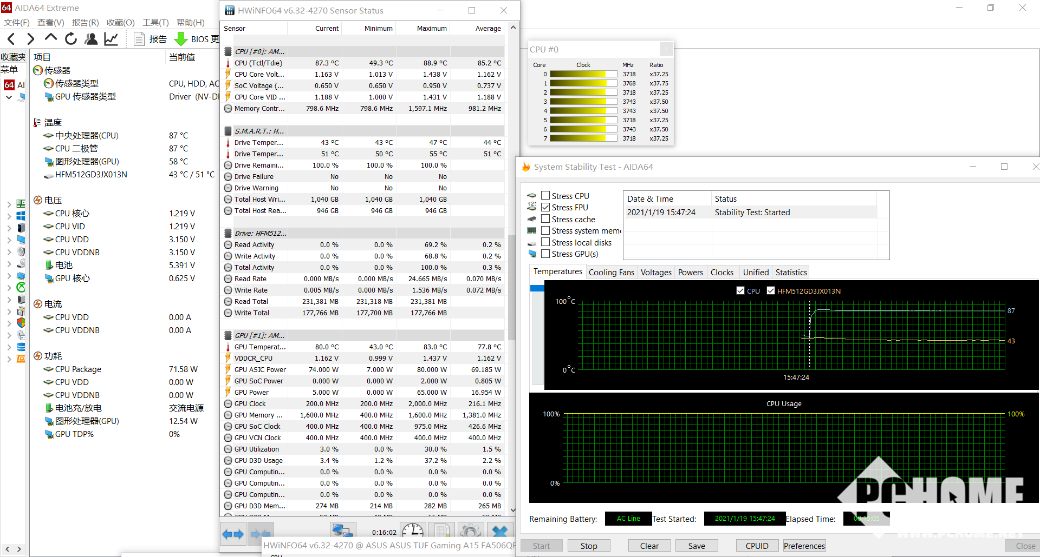Switch to the Clocks tab
1040x557 pixels.
point(722,272)
